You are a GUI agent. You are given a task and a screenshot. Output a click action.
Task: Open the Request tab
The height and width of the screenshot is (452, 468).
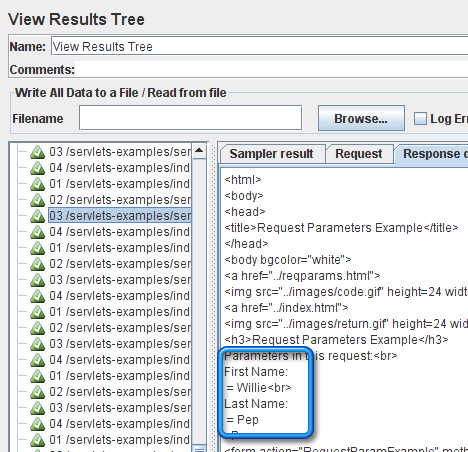pos(359,154)
